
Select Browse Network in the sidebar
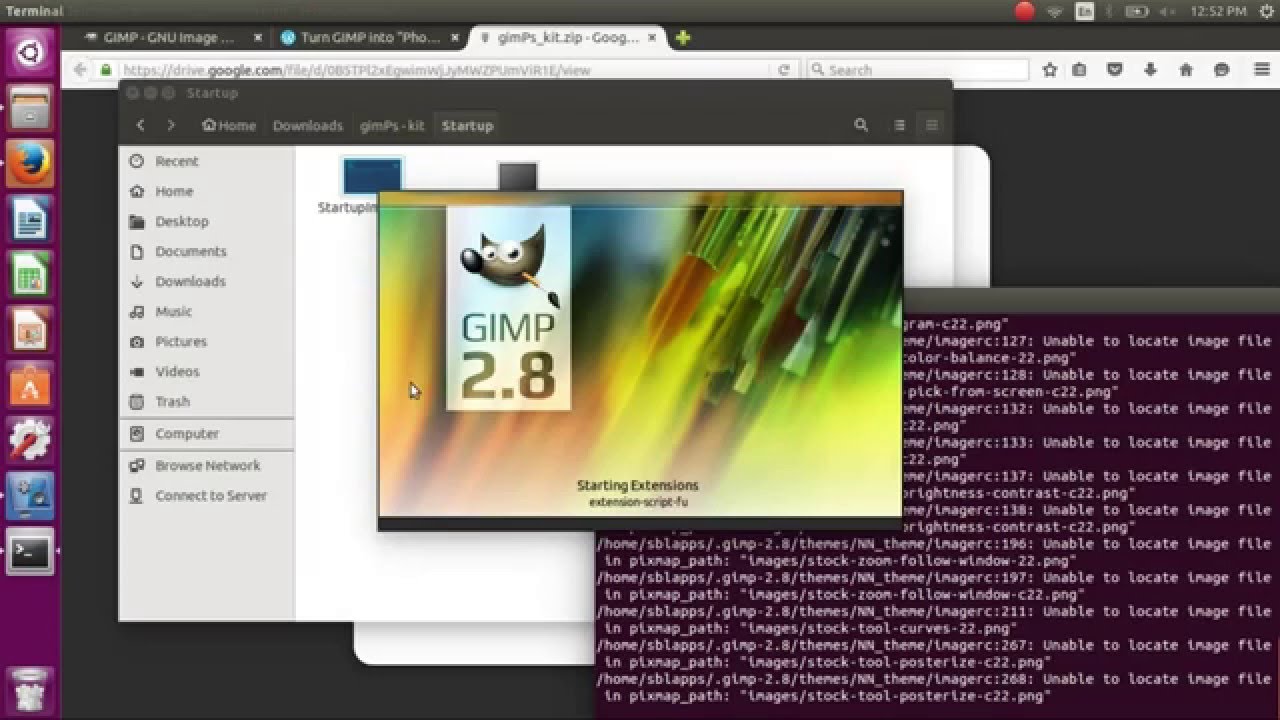[206, 465]
